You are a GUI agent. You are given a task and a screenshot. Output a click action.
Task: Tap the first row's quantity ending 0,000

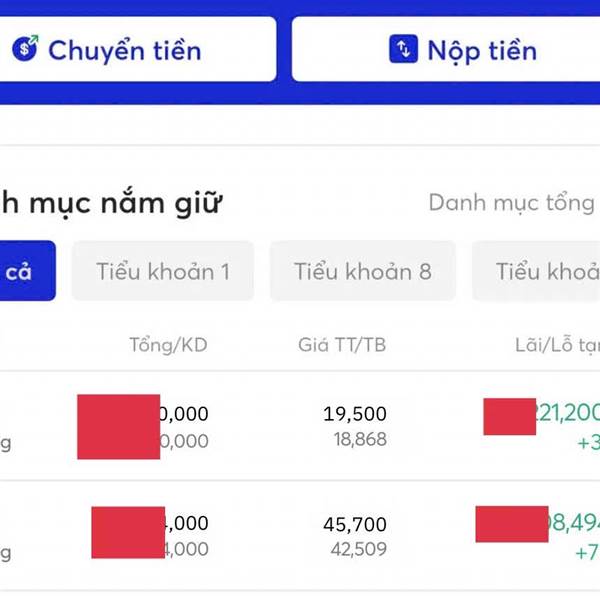(184, 414)
